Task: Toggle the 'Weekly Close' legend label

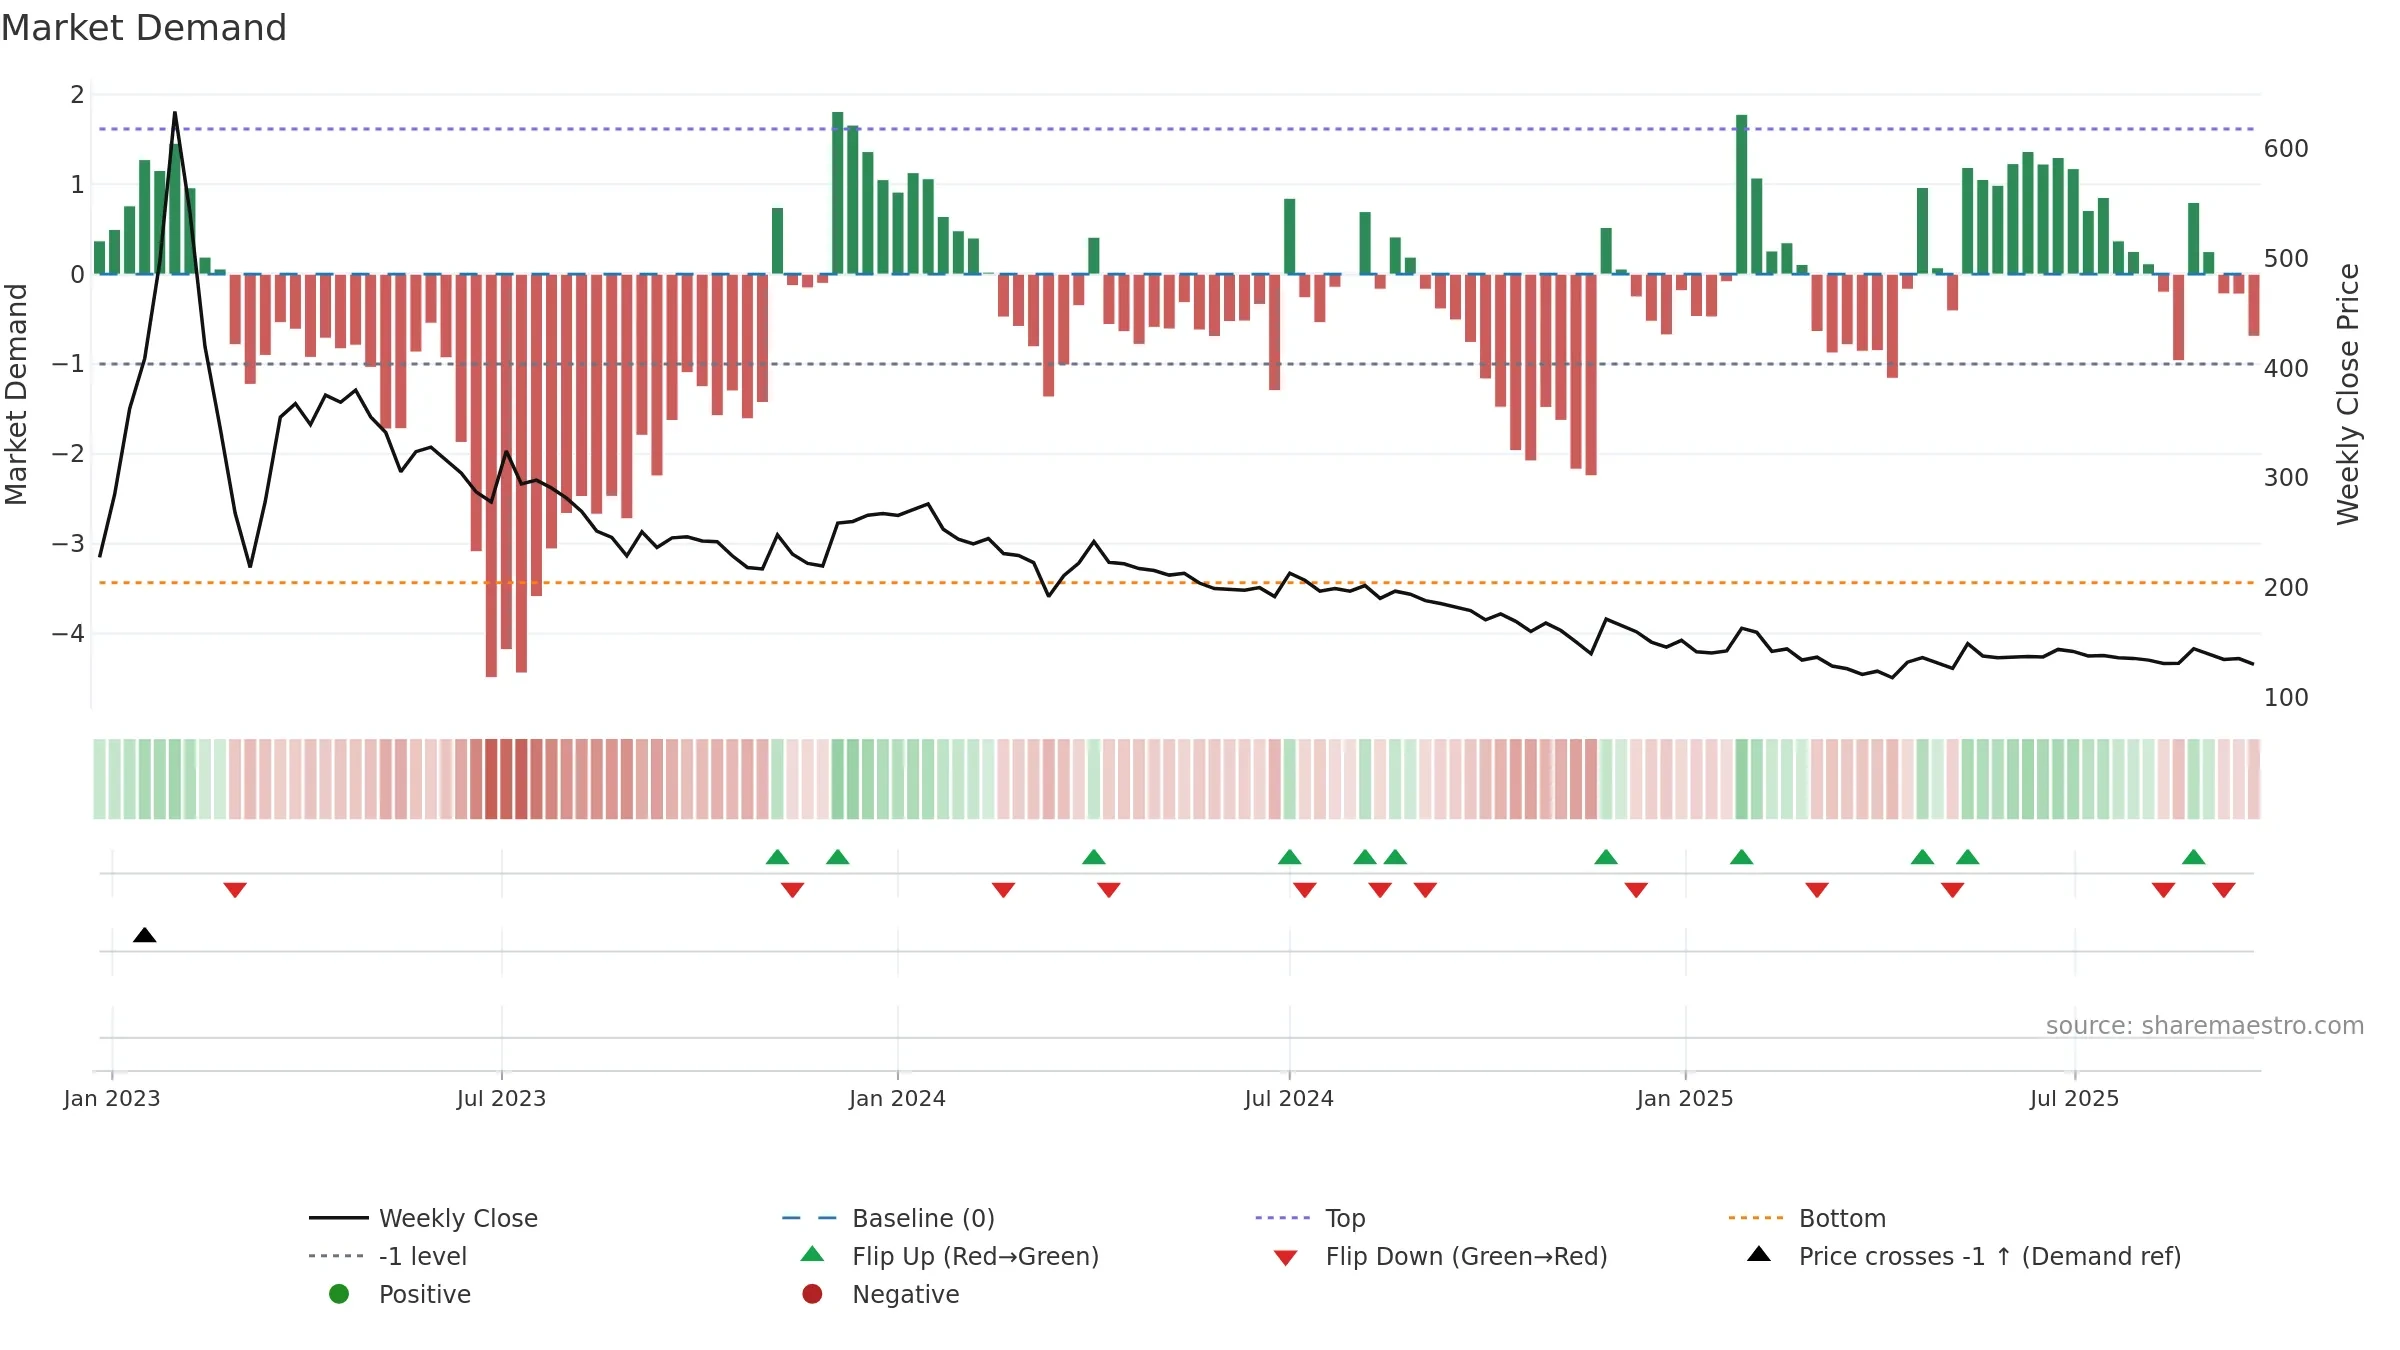Action: click(458, 1218)
